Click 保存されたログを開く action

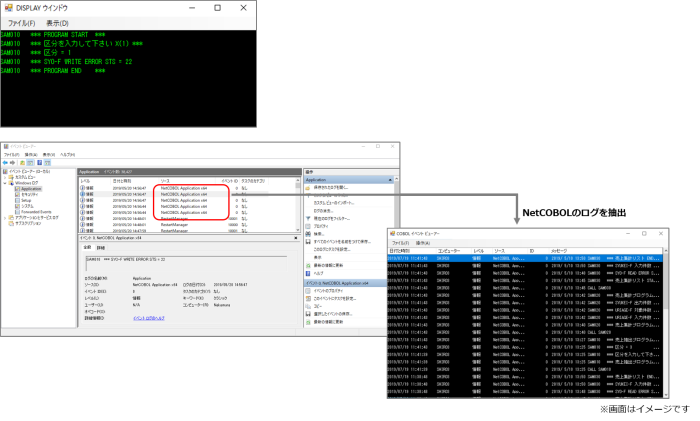point(330,188)
